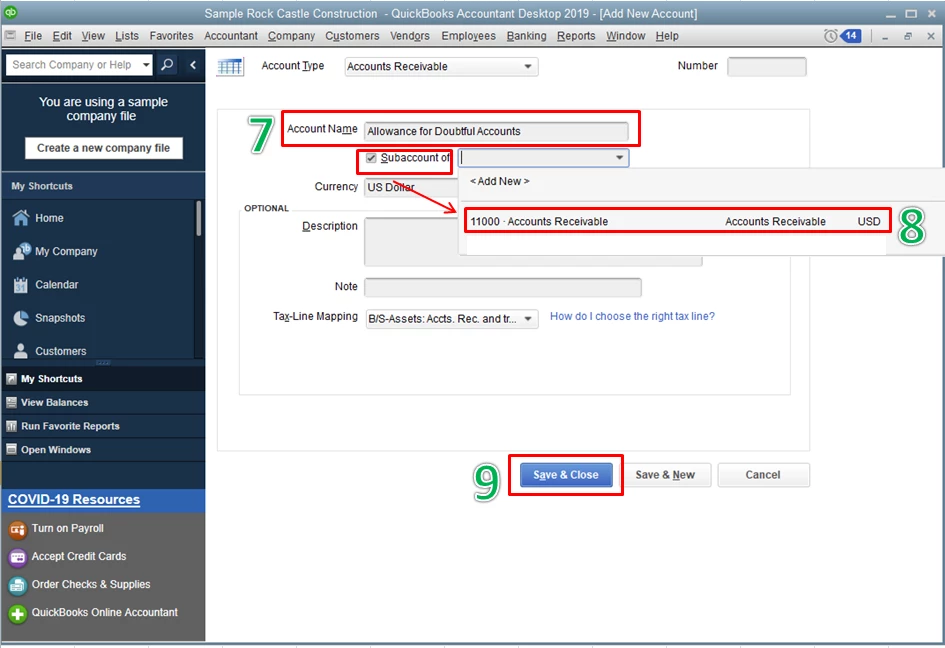
Task: Click the Customers person icon
Action: [20, 351]
